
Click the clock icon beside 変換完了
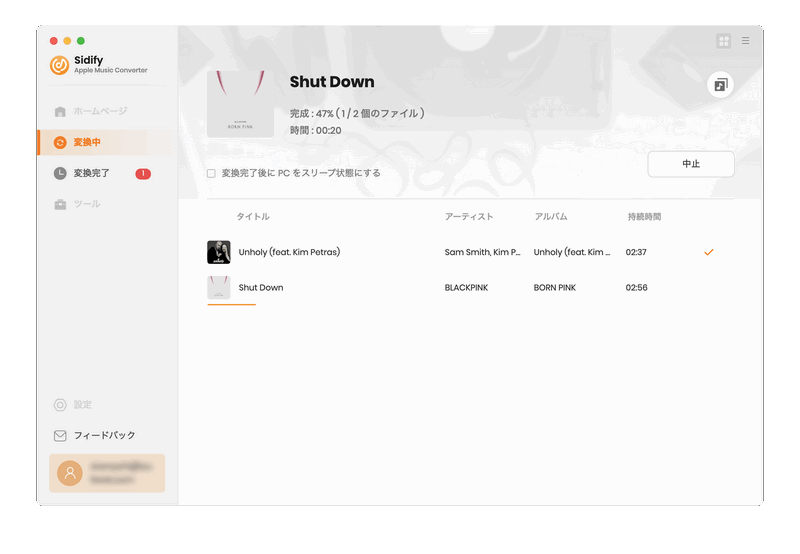point(60,173)
